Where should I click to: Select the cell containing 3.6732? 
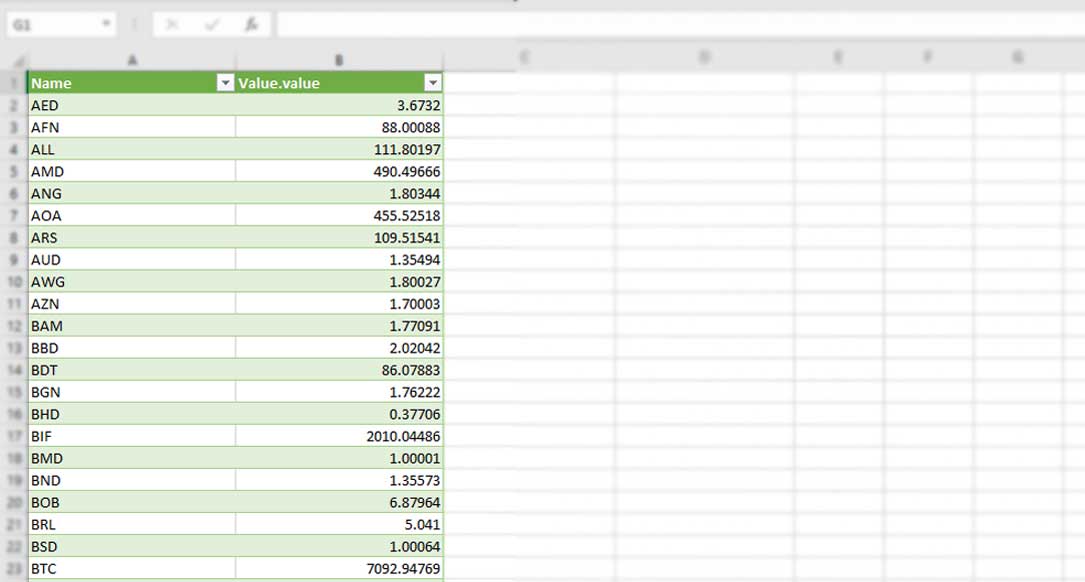pos(400,105)
